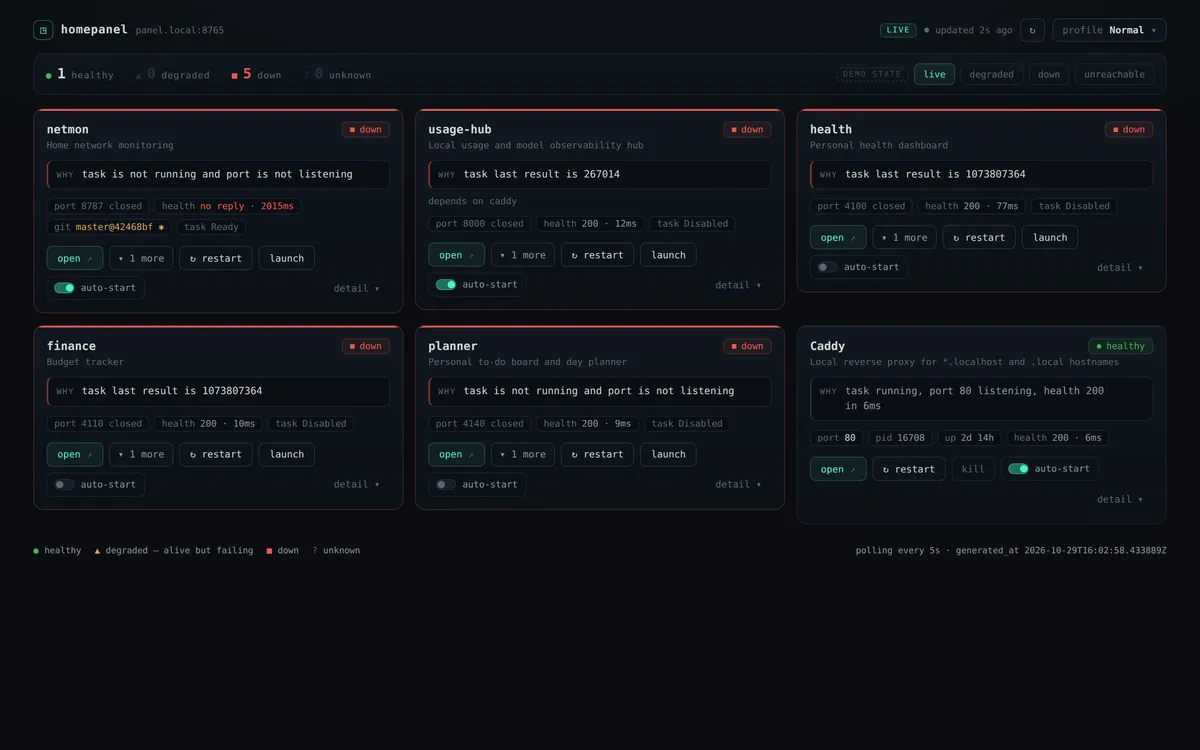Click the '1 healthy' summary counter

80,74
